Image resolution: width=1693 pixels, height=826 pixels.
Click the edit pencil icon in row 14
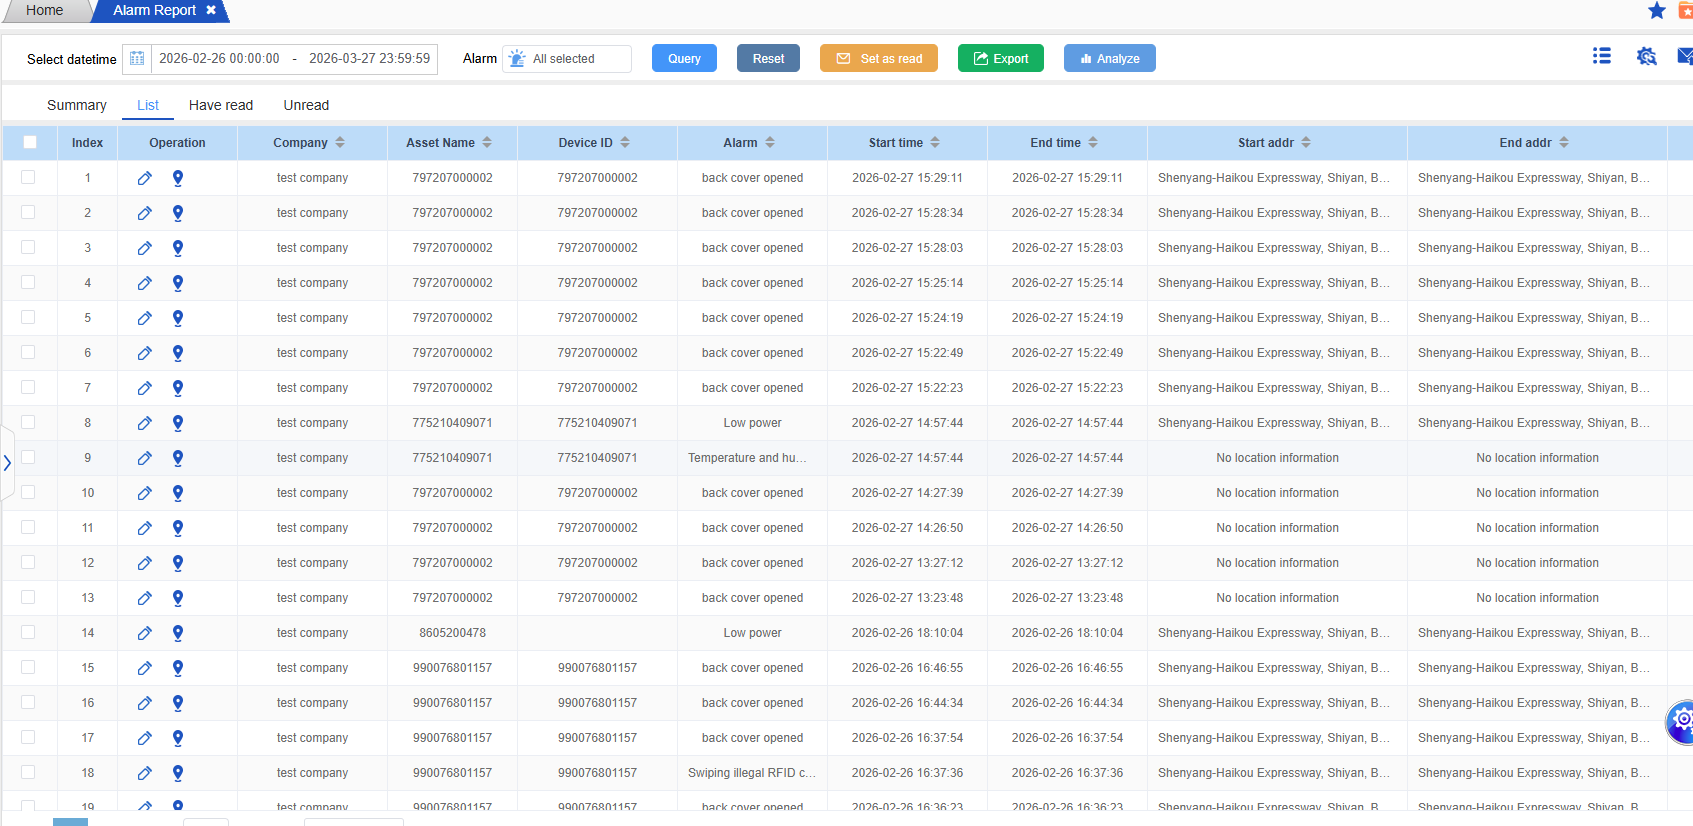145,633
